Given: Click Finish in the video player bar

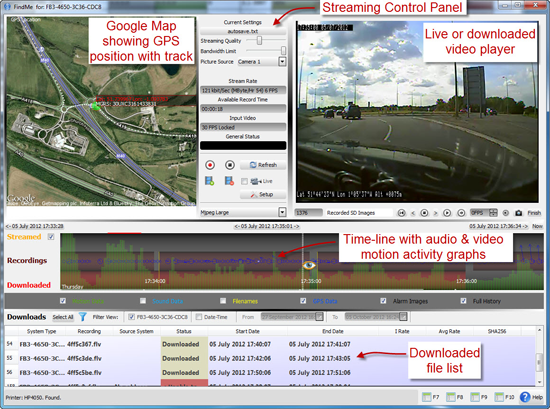Looking at the screenshot, I should pyautogui.click(x=534, y=213).
